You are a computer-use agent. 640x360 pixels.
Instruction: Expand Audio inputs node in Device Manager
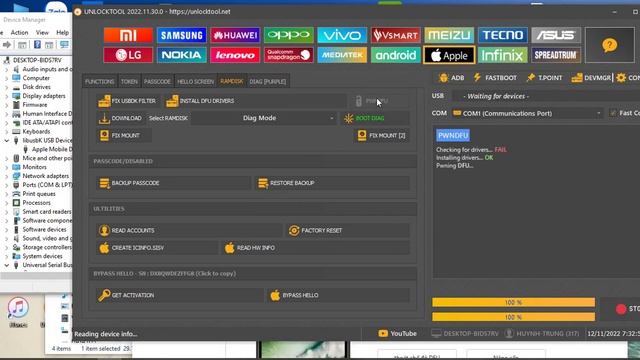[7, 69]
